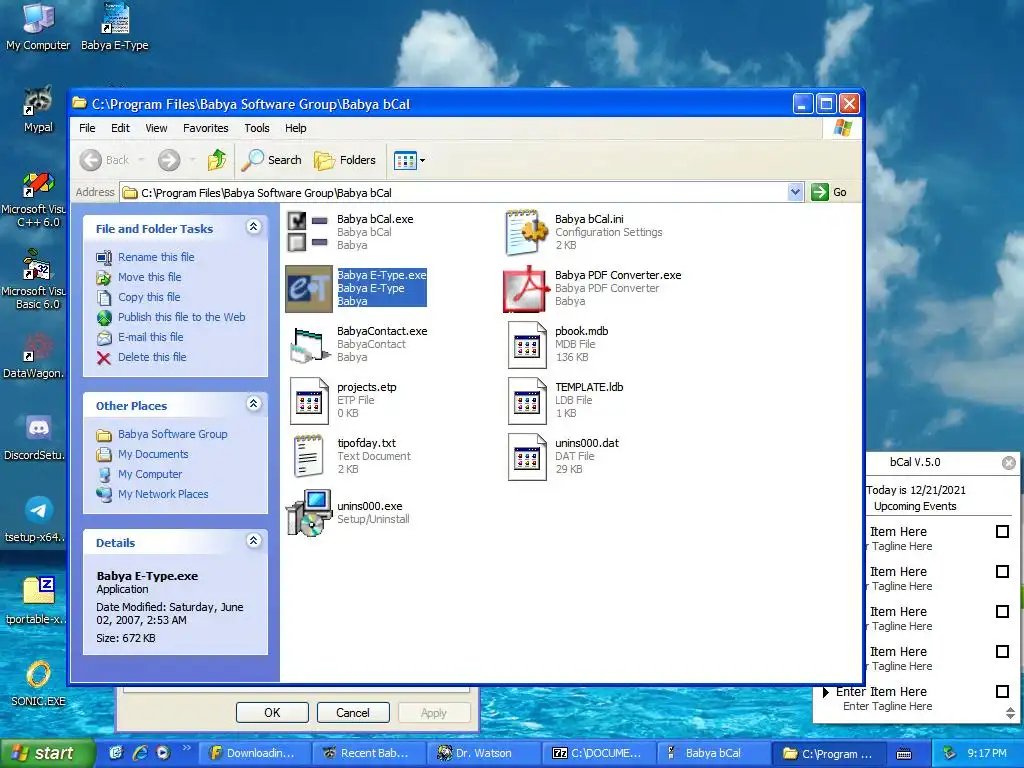Screen dimensions: 1024x768
Task: Select BabyaContact.exe icon
Action: click(309, 344)
